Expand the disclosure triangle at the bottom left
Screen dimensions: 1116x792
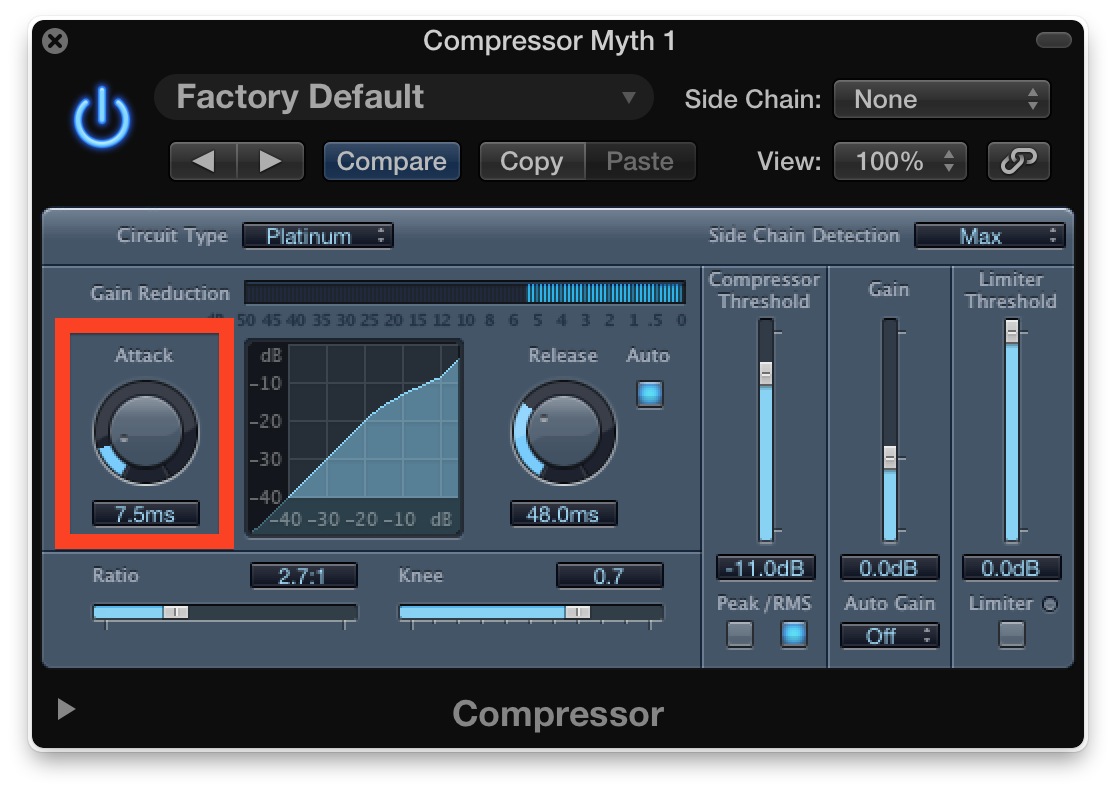(x=66, y=709)
